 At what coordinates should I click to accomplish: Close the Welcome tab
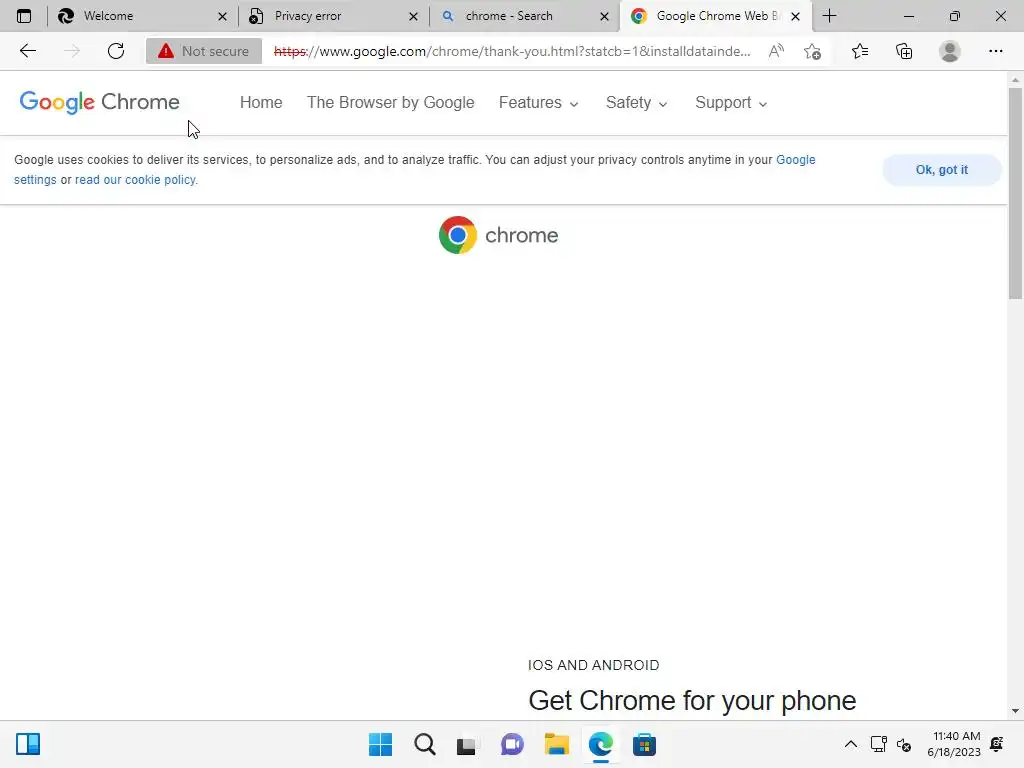[x=222, y=16]
